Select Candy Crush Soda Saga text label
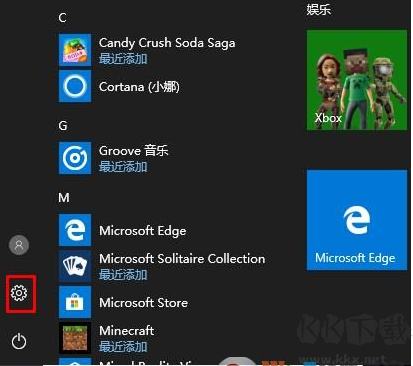Screen dimensions: 413x366 pyautogui.click(x=167, y=43)
